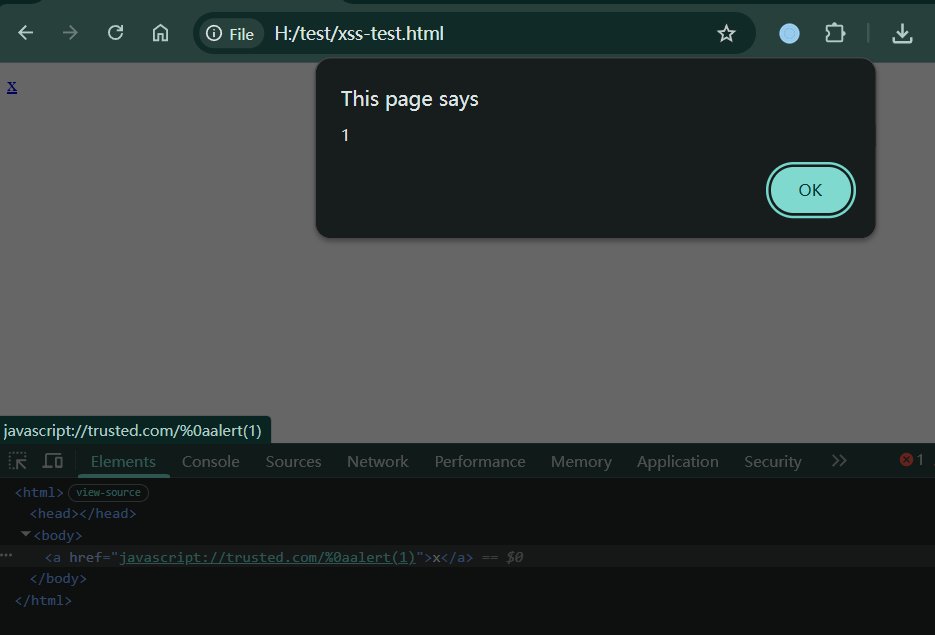The width and height of the screenshot is (935, 635).
Task: Click the 'This page says' dialog title
Action: pos(410,99)
